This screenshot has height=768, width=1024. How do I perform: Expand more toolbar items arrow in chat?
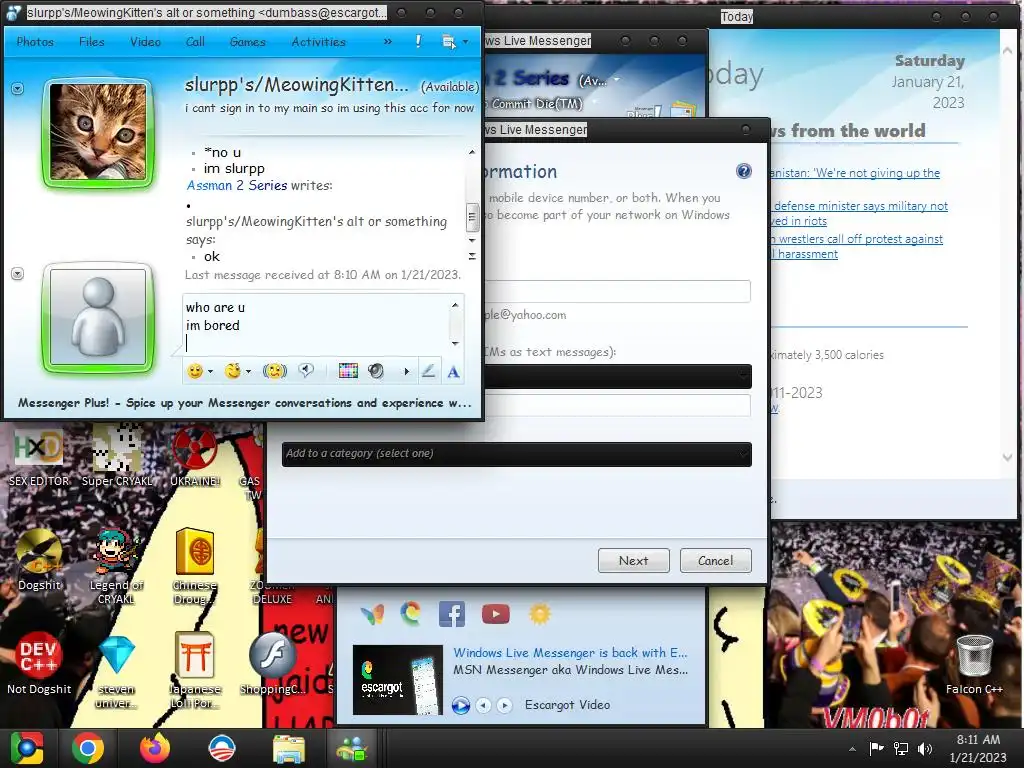click(406, 372)
